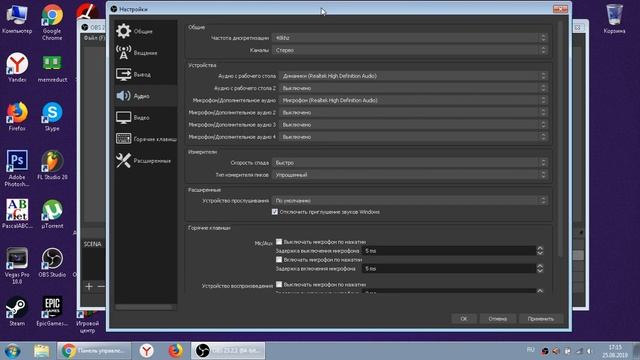640x360 pixels.
Task: Select the SCENA scene in OBS
Action: [x=93, y=244]
